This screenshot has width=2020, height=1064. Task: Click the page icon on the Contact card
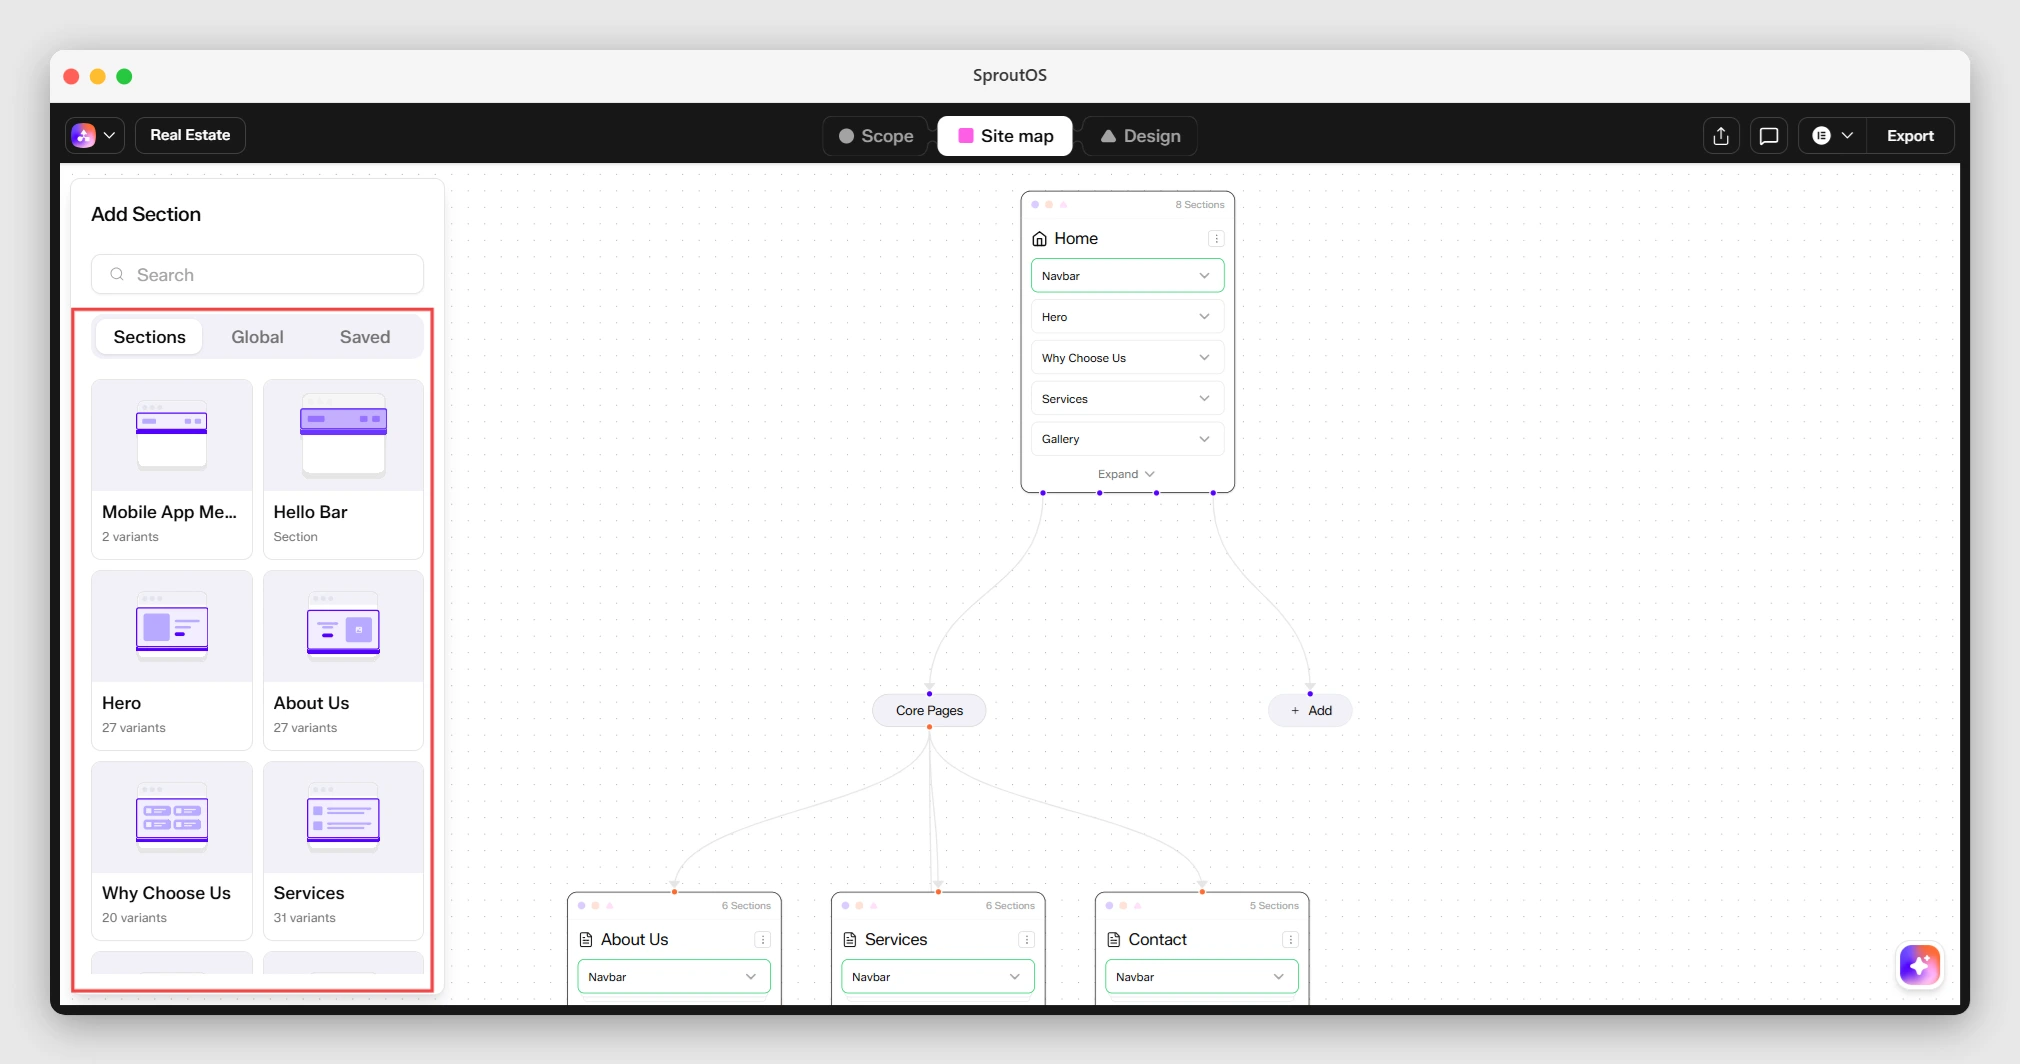pos(1114,939)
